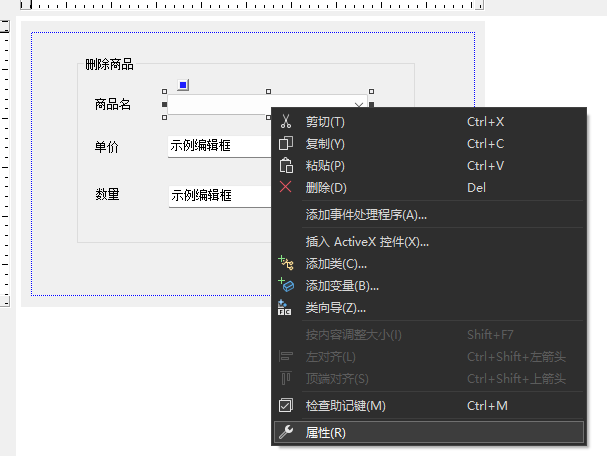Viewport: 607px width, 456px height.
Task: Select 检查助记键(M) menu entry
Action: [x=429, y=406]
